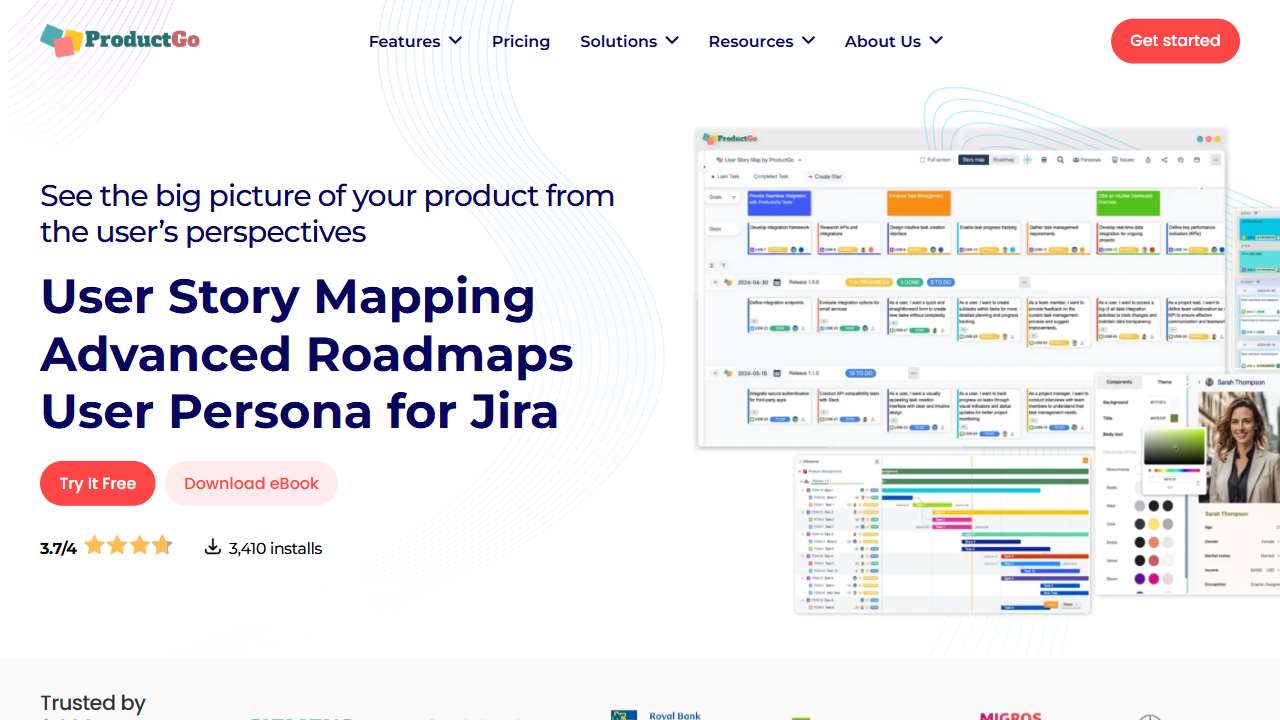This screenshot has width=1280, height=720.
Task: Adjust the hue slider in the color picker
Action: pyautogui.click(x=1176, y=470)
